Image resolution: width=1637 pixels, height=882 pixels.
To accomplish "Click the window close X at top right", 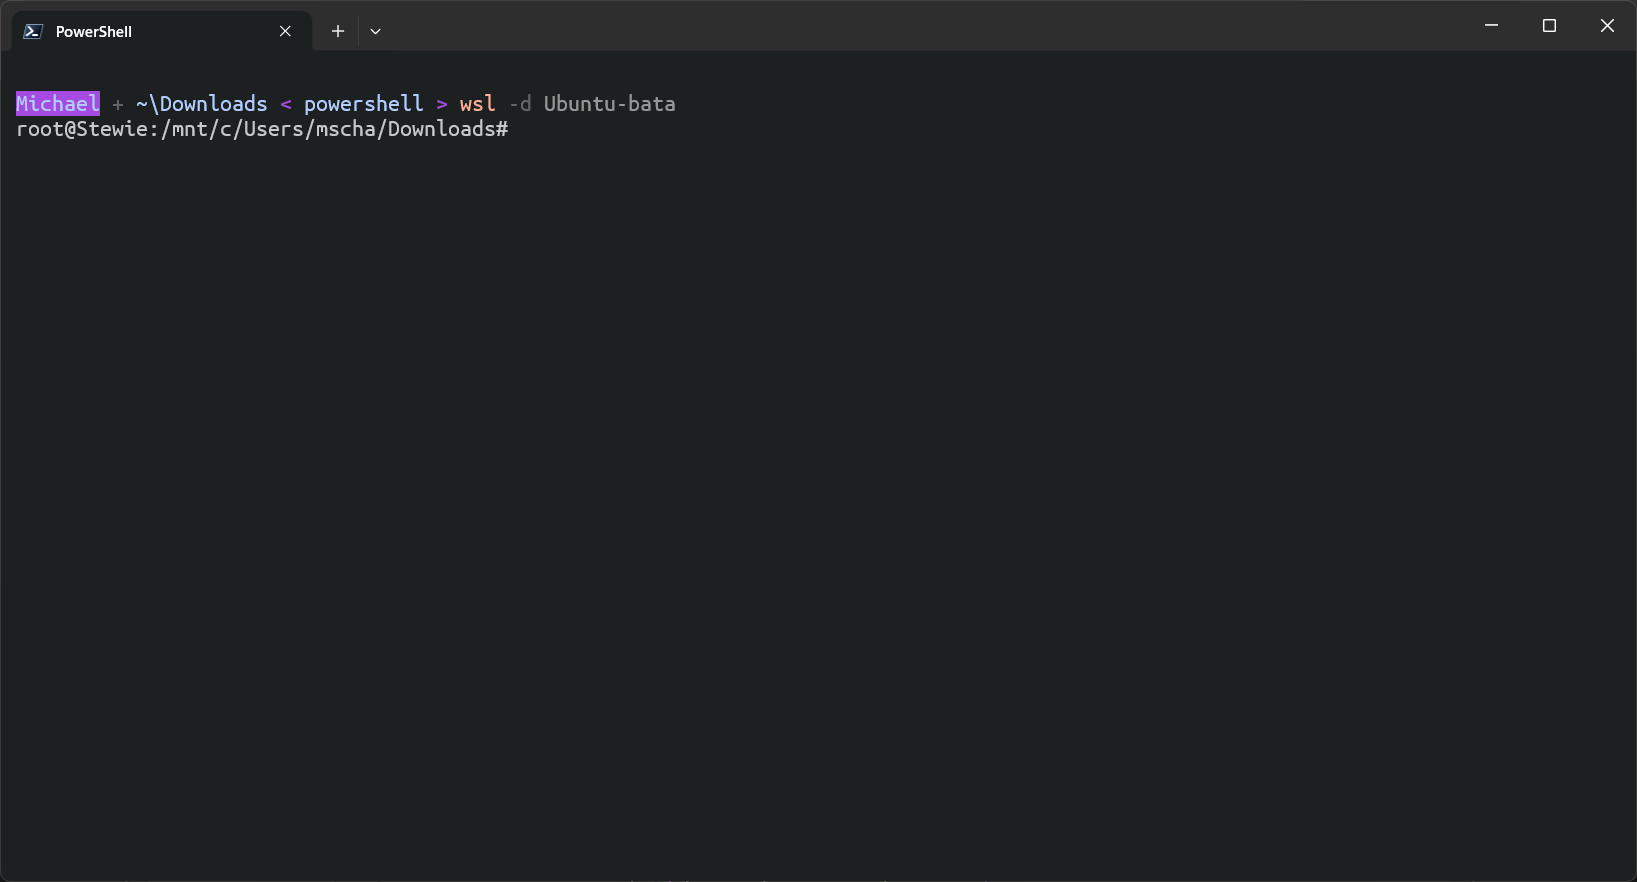I will pyautogui.click(x=1607, y=25).
